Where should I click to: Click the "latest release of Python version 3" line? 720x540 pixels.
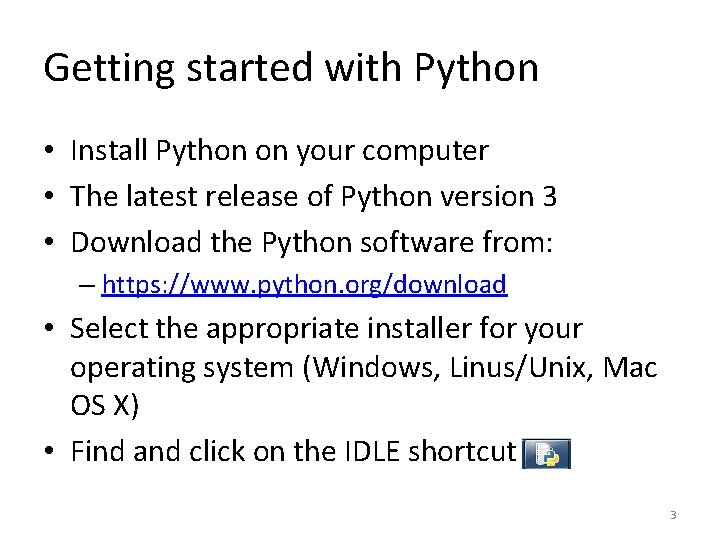point(314,196)
